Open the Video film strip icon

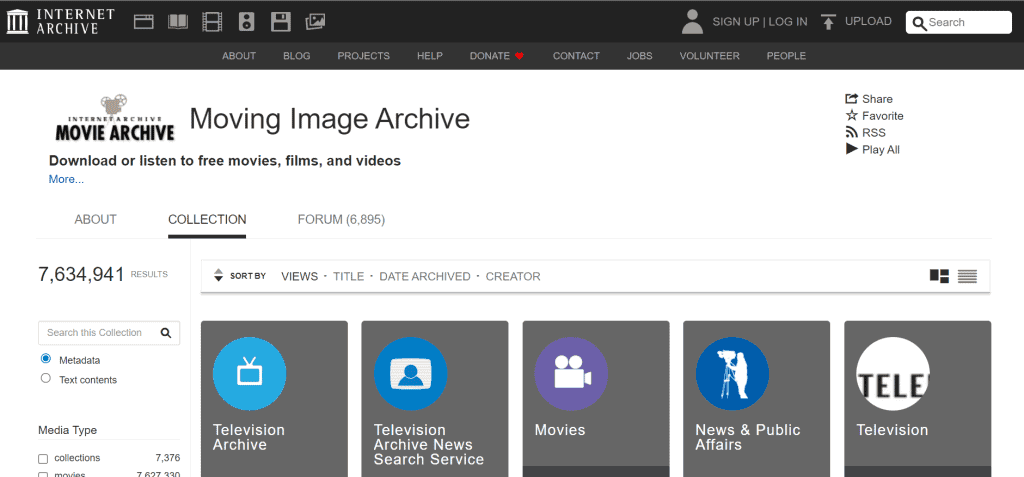(212, 22)
